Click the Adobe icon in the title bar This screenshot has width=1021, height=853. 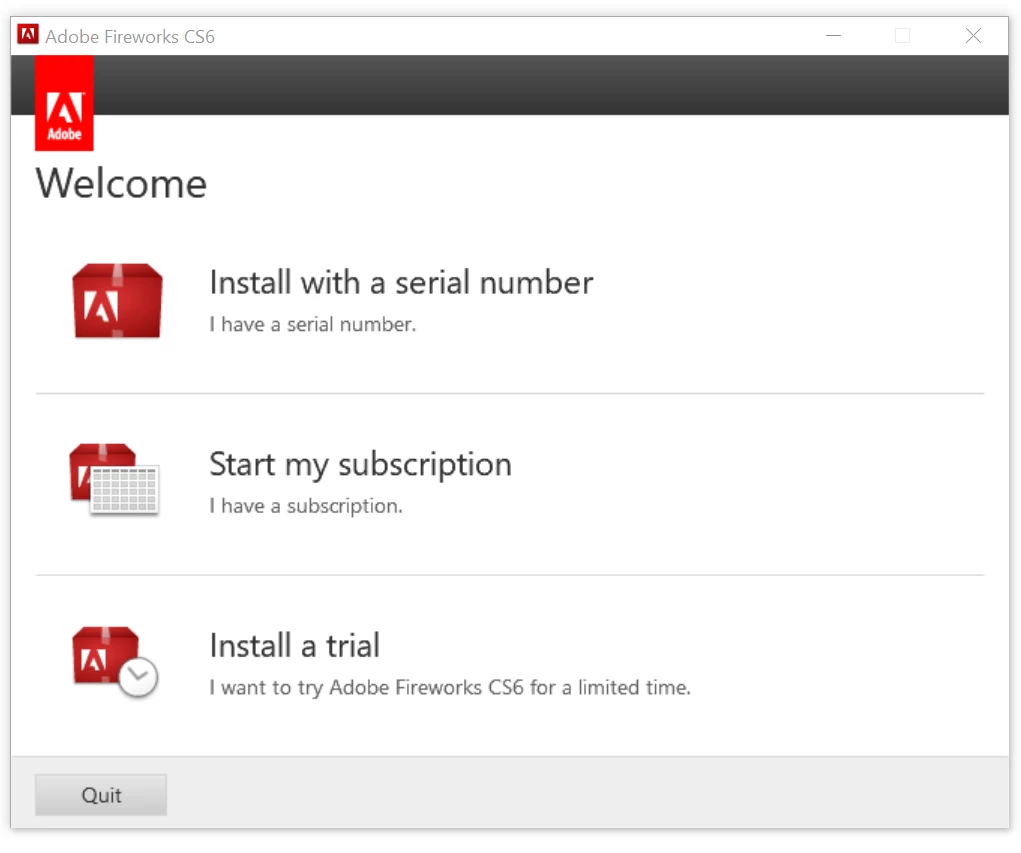coord(28,35)
